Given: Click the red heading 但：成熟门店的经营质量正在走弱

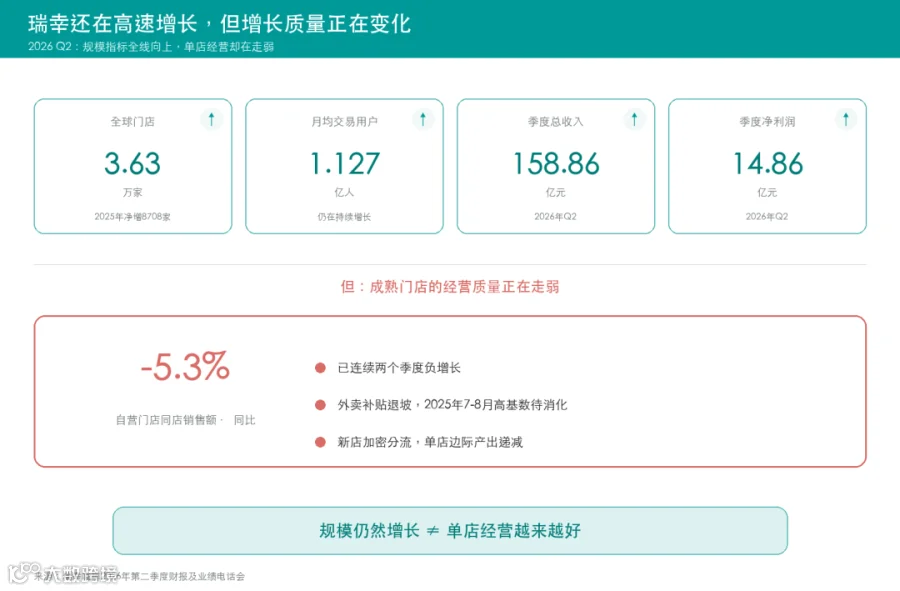Looking at the screenshot, I should (450, 287).
